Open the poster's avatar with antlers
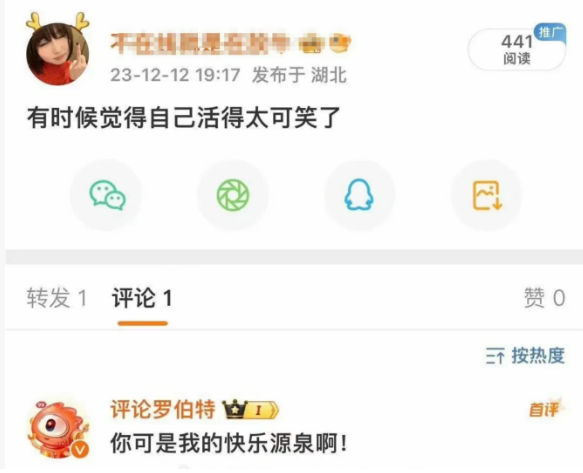 click(58, 49)
